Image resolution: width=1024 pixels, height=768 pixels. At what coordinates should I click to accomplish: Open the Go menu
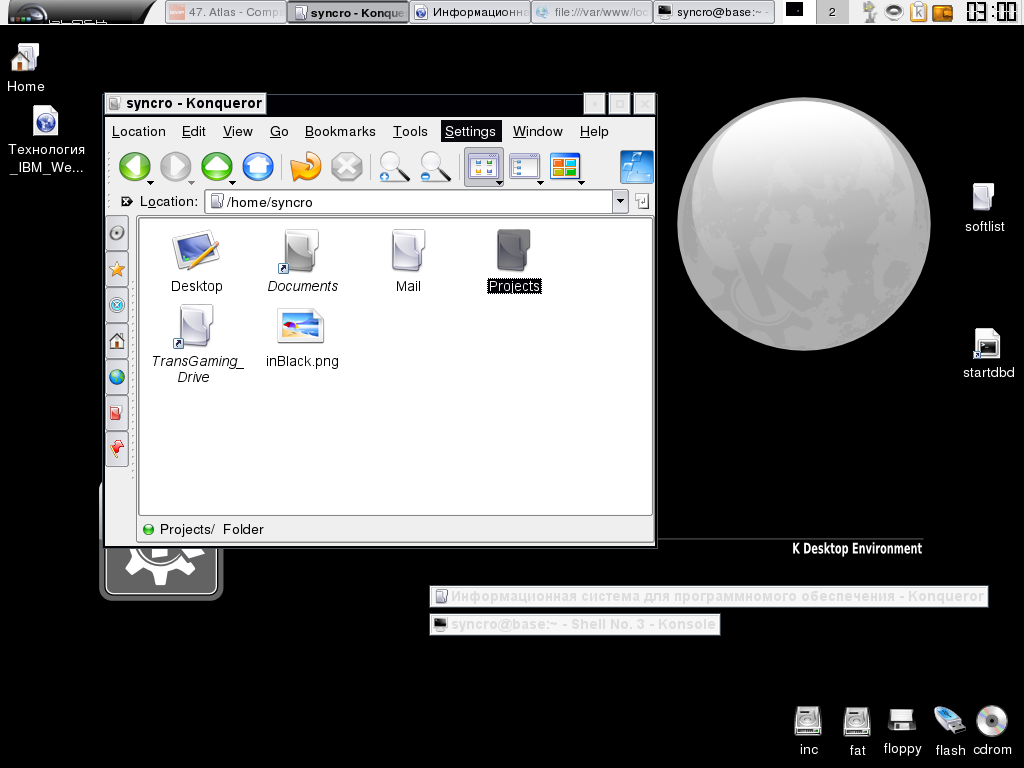coord(279,131)
